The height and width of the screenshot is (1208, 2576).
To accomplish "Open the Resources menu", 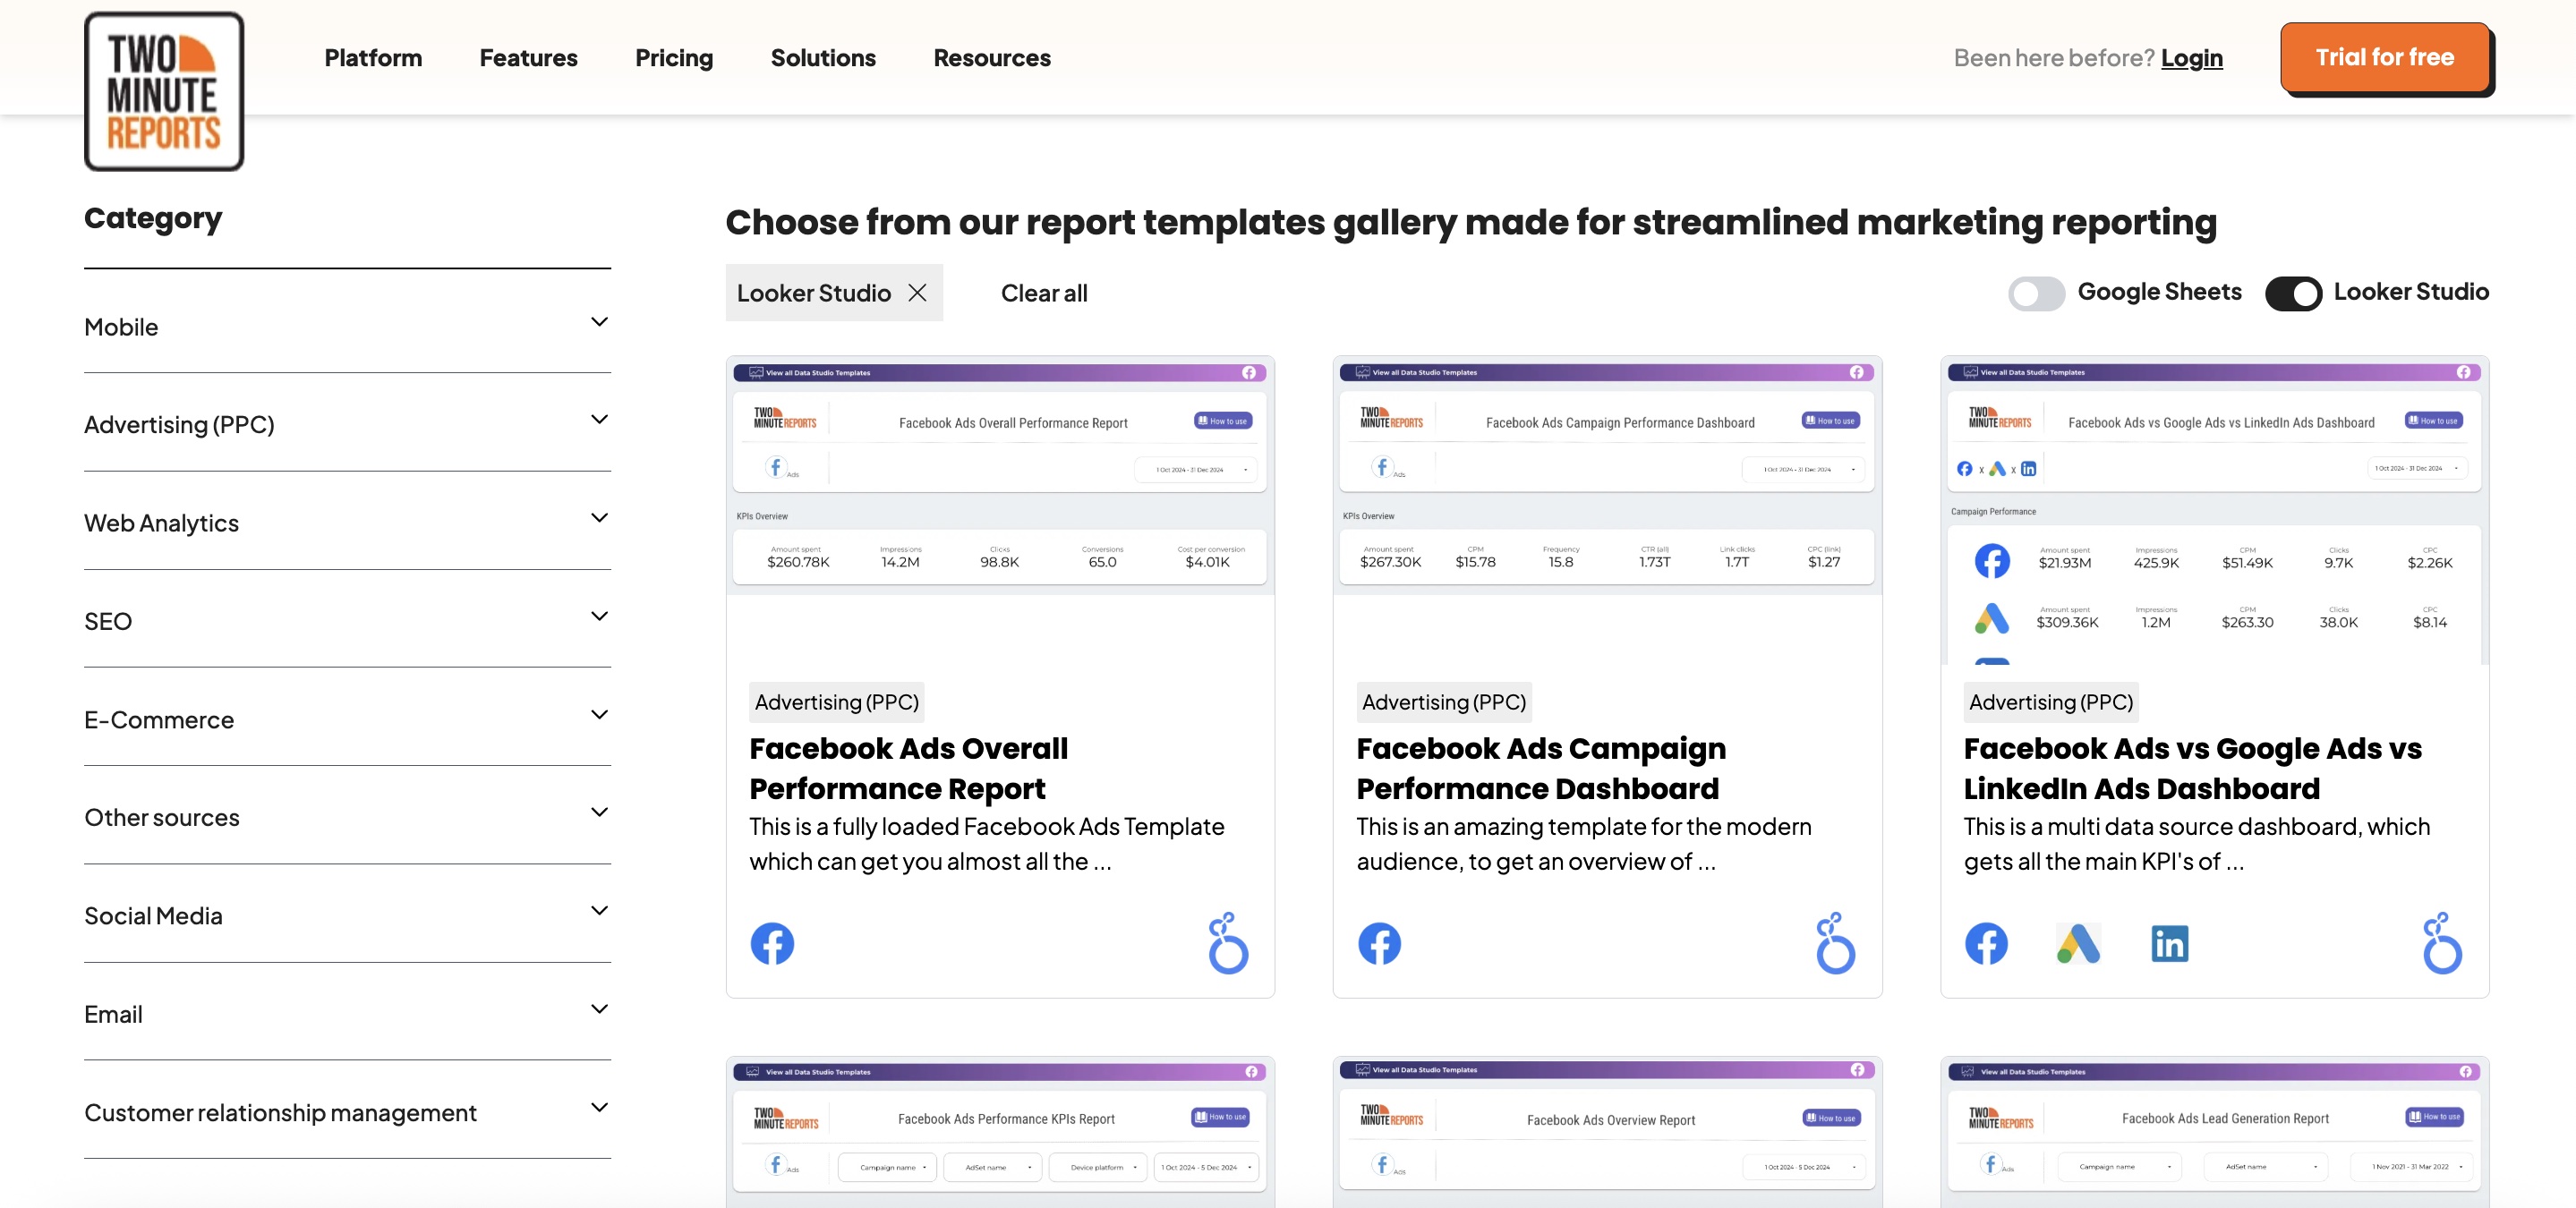I will [992, 58].
